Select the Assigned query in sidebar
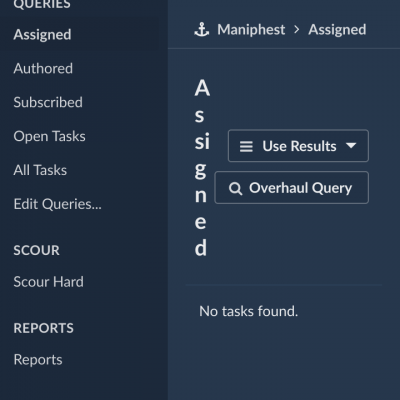400x400 pixels. [x=42, y=35]
